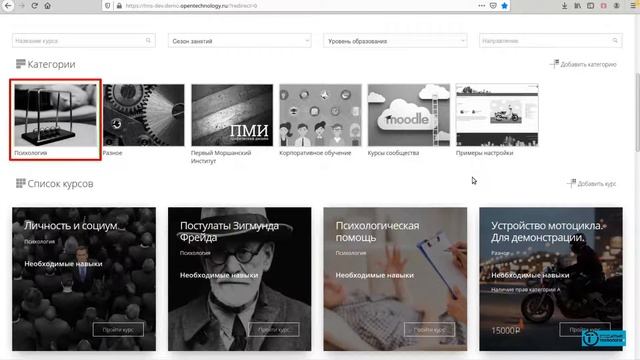640x360 pixels.
Task: Open the Психологическая помощь course title
Action: click(x=377, y=231)
